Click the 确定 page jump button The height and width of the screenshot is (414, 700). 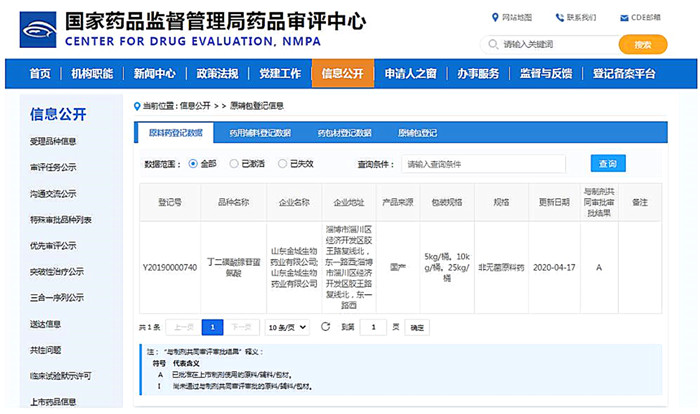[x=417, y=327]
